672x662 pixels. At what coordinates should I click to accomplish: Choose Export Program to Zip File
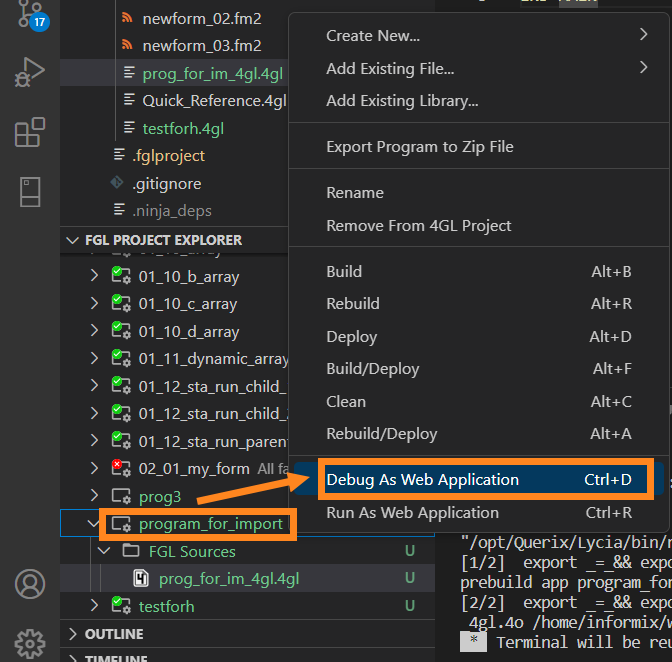pyautogui.click(x=419, y=147)
